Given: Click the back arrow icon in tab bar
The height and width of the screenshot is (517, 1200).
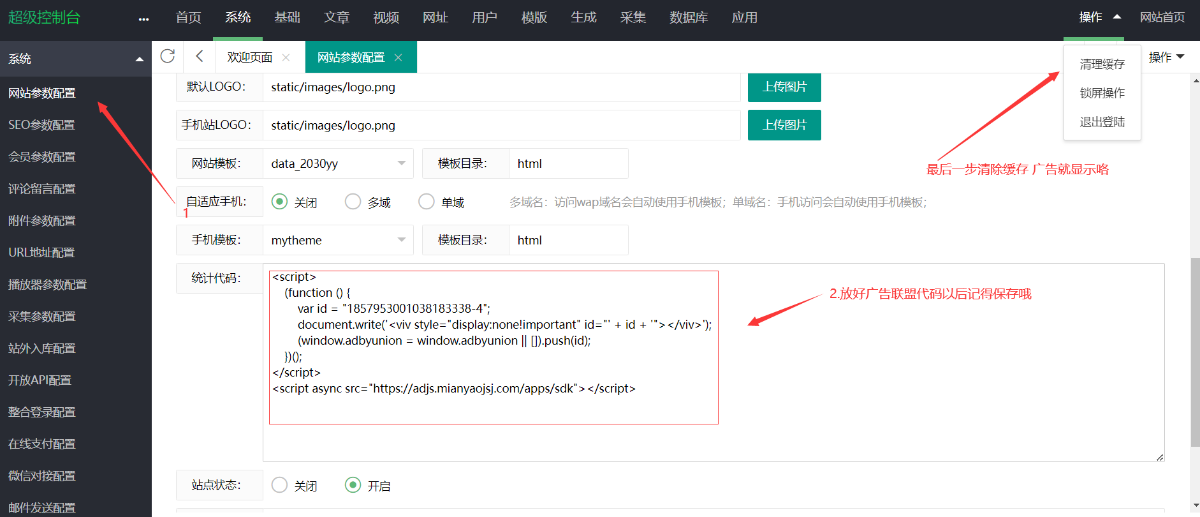Looking at the screenshot, I should click(x=200, y=57).
